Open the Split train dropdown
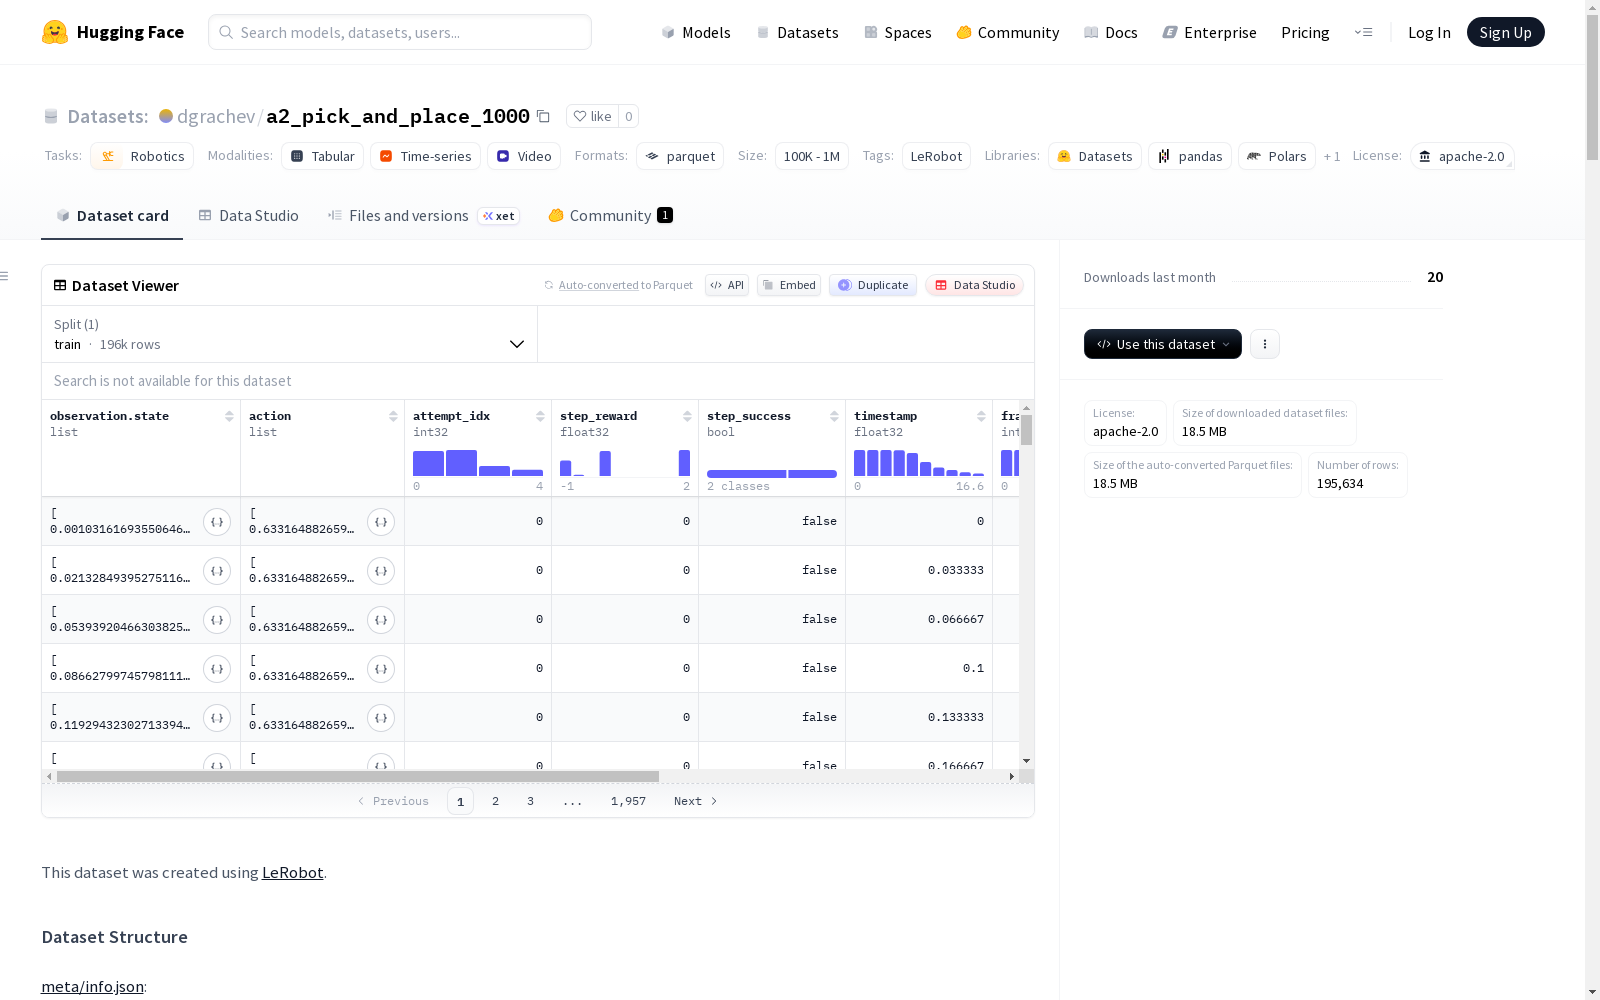Viewport: 1600px width, 1000px height. coord(290,334)
